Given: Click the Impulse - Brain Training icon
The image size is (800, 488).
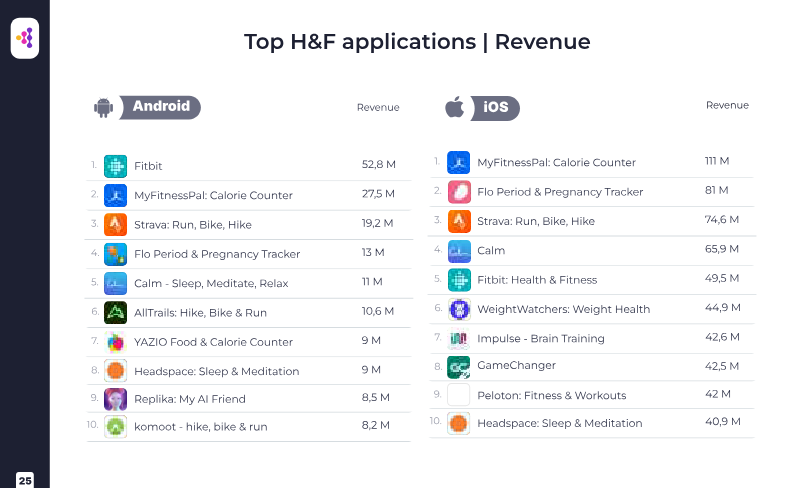Looking at the screenshot, I should pyautogui.click(x=458, y=338).
